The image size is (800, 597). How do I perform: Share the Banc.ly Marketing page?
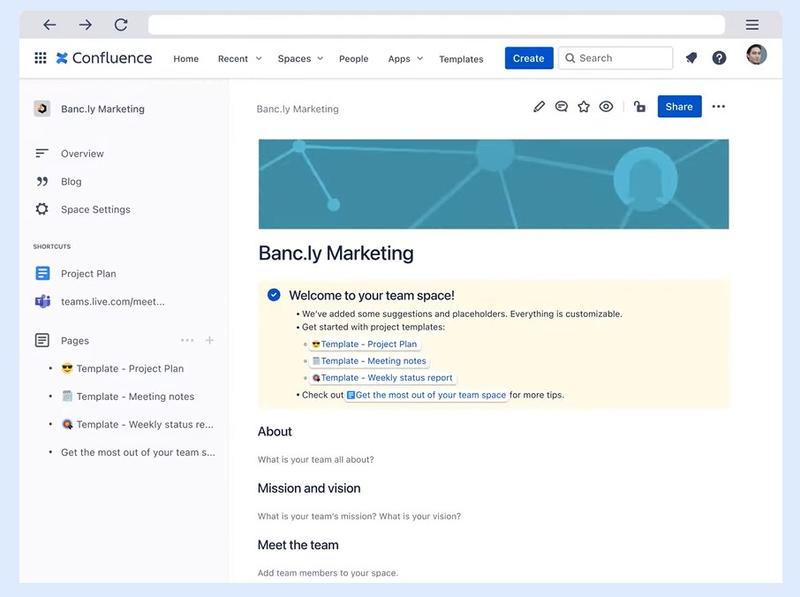click(679, 107)
